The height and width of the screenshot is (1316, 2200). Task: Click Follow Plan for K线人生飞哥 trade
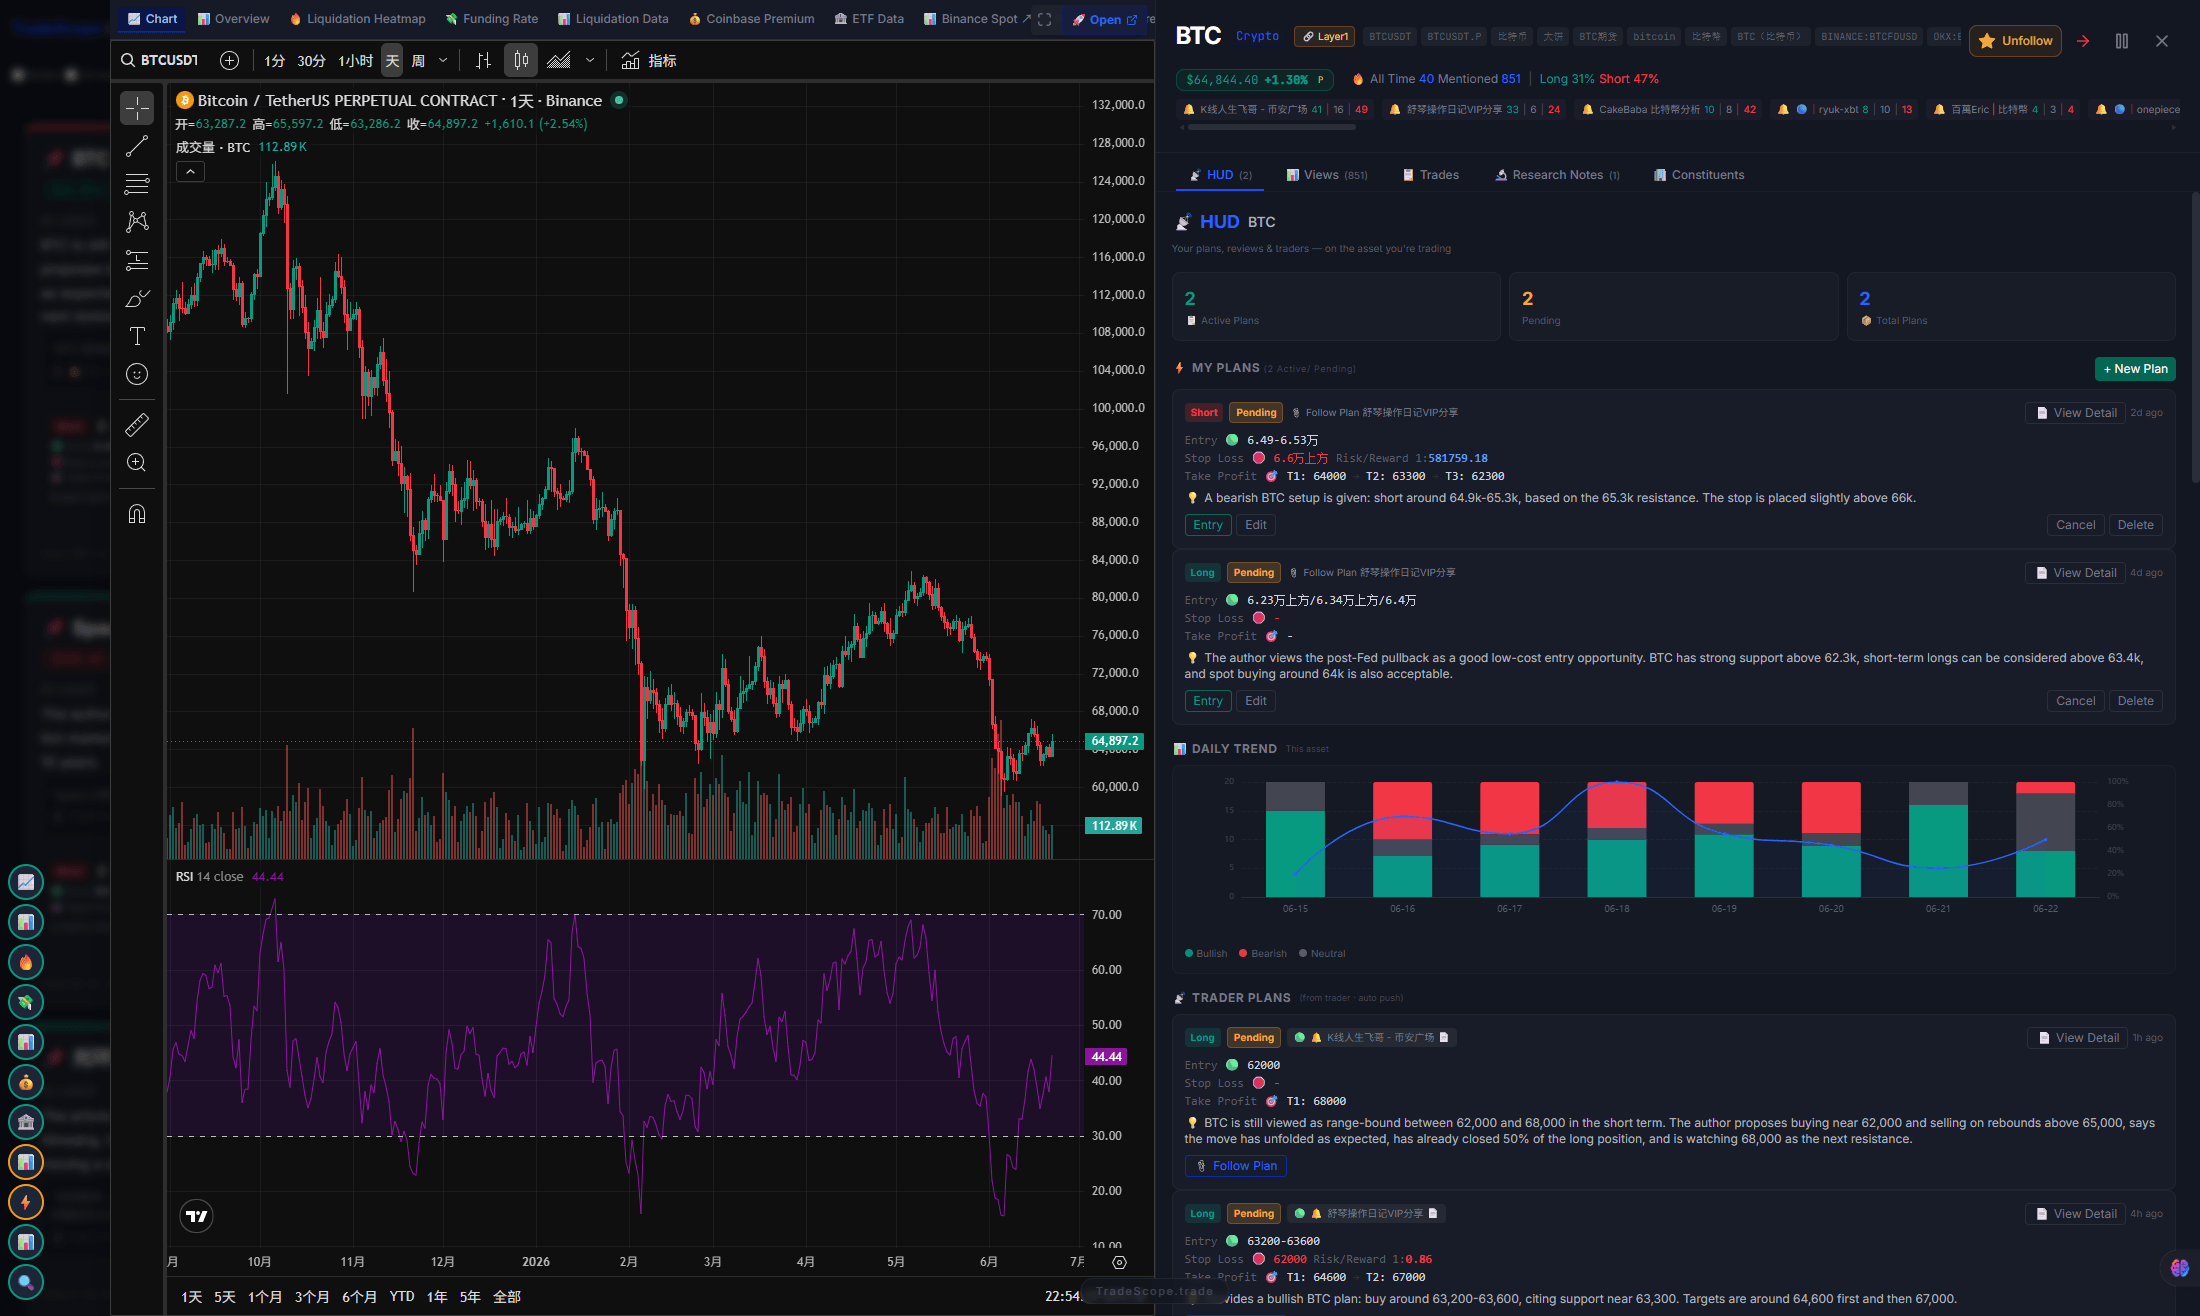tap(1236, 1166)
